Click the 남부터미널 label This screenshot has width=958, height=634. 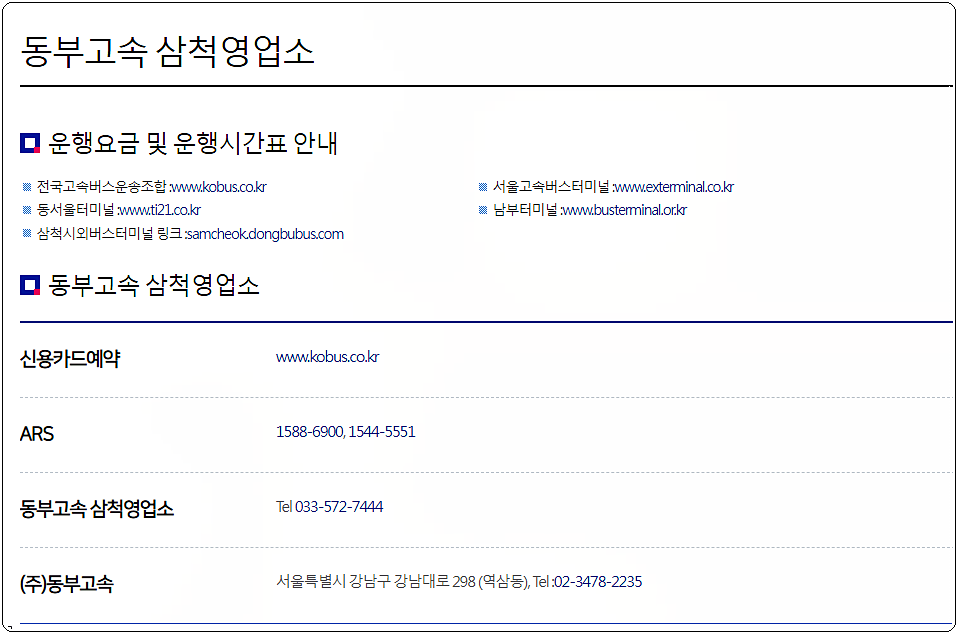coord(525,210)
